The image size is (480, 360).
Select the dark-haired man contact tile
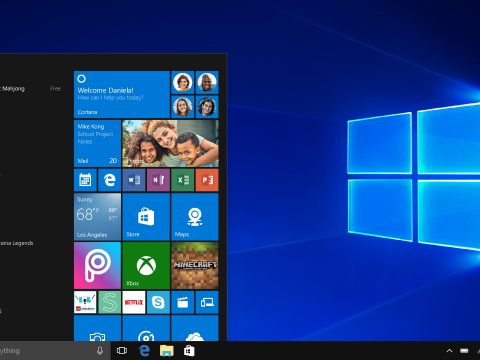[207, 107]
